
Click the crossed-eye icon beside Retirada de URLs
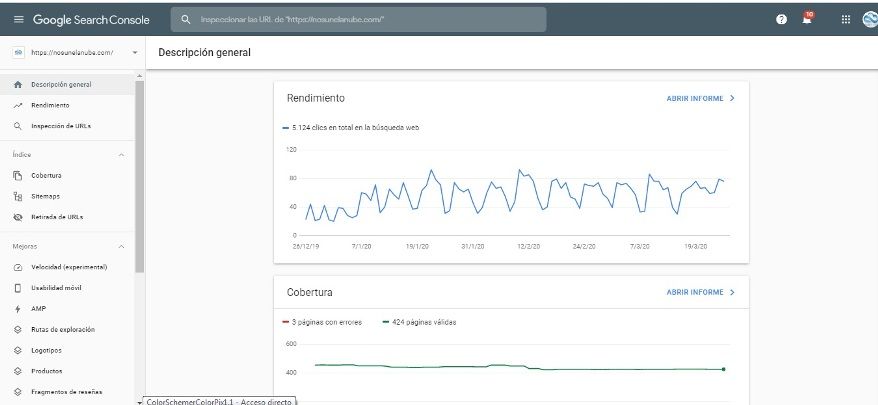pyautogui.click(x=18, y=217)
